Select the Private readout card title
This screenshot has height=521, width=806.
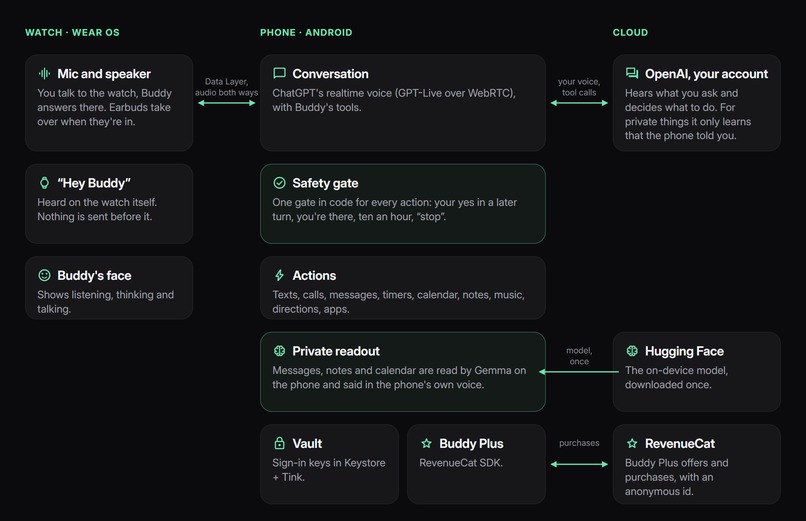tap(336, 351)
